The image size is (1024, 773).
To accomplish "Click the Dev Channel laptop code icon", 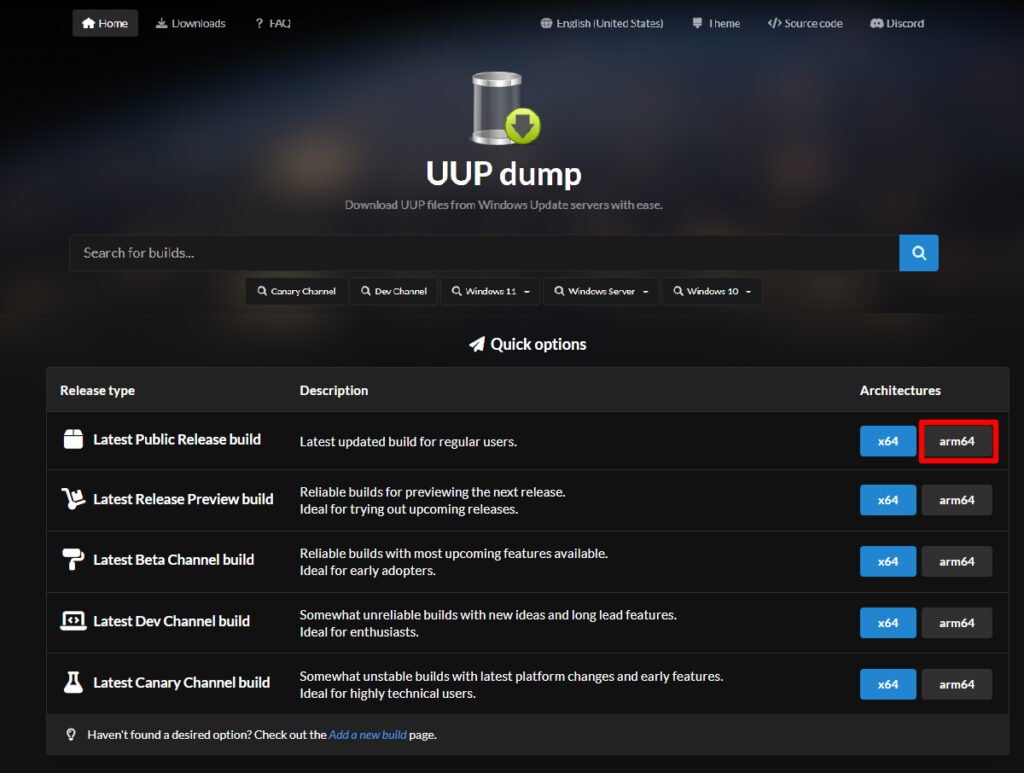I will (73, 621).
